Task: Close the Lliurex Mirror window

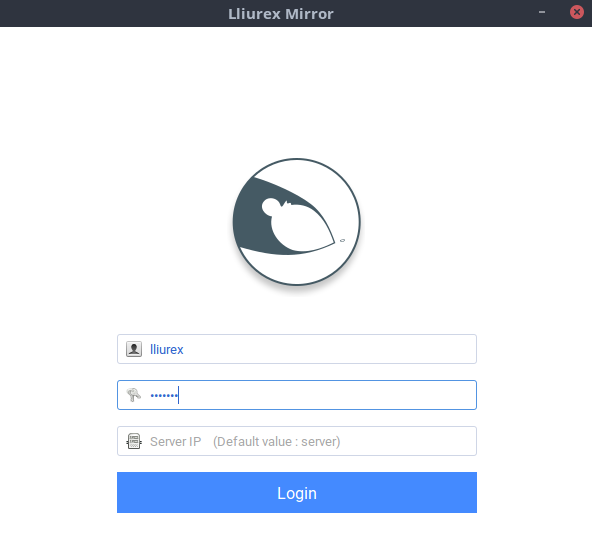Action: [x=577, y=12]
